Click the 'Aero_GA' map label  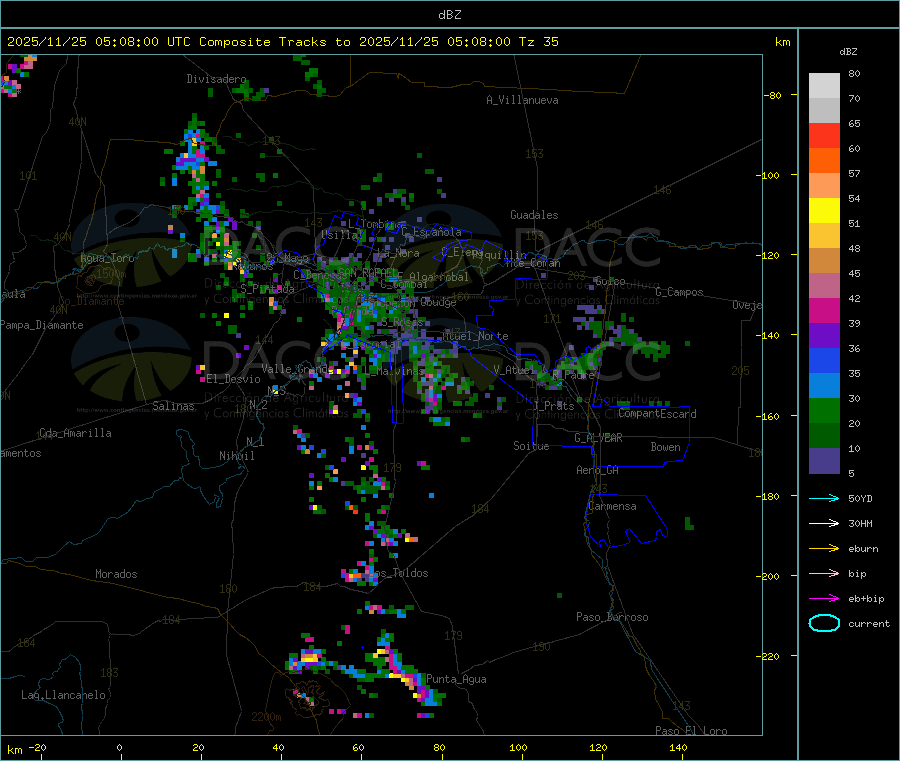click(x=597, y=470)
